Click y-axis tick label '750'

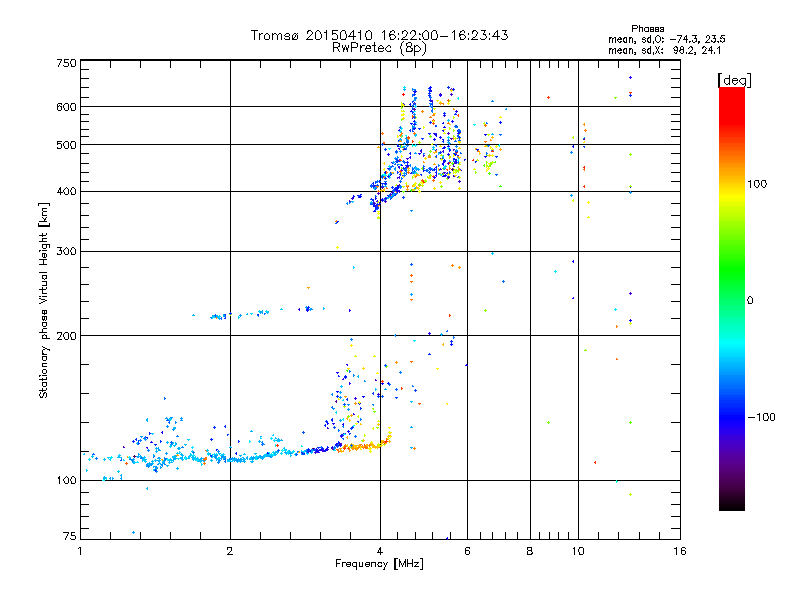(x=67, y=63)
